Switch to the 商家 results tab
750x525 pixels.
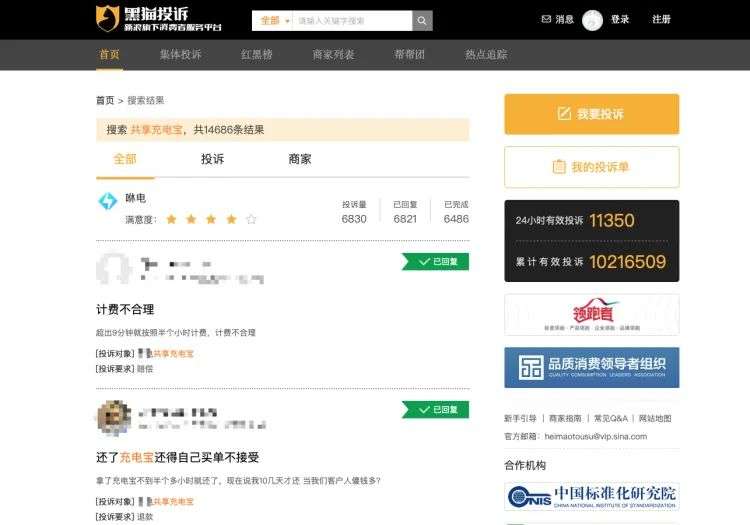pyautogui.click(x=300, y=159)
